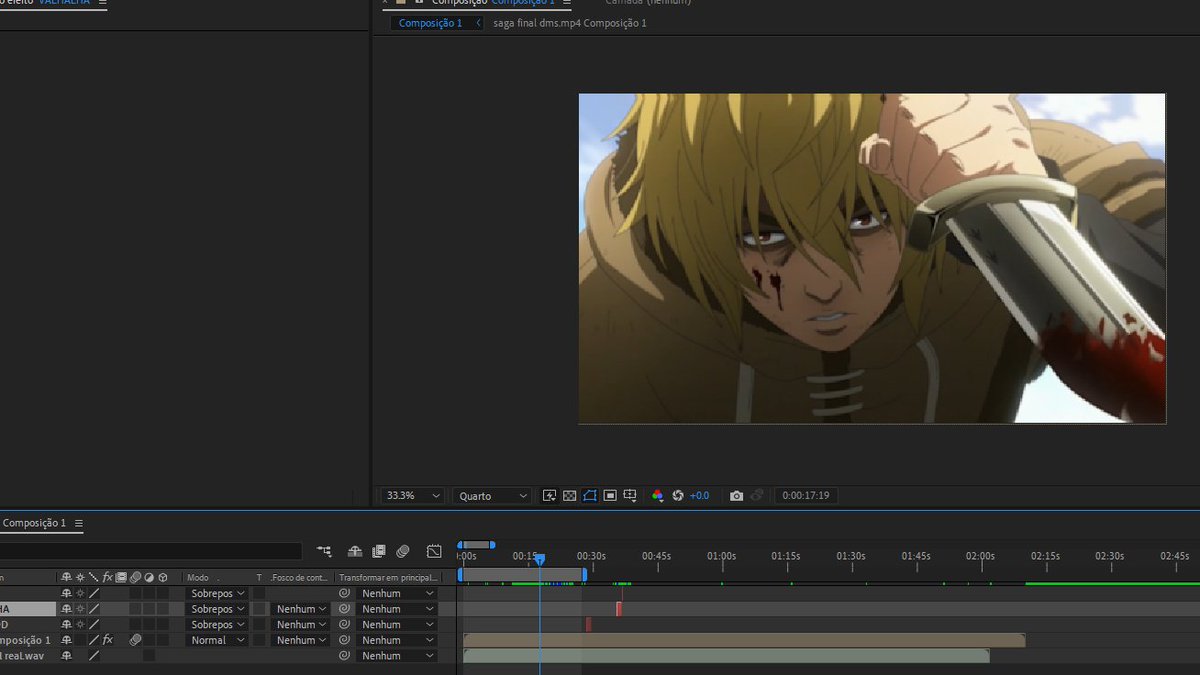The height and width of the screenshot is (675, 1200).
Task: Toggle hide shy layers in timeline
Action: (354, 551)
